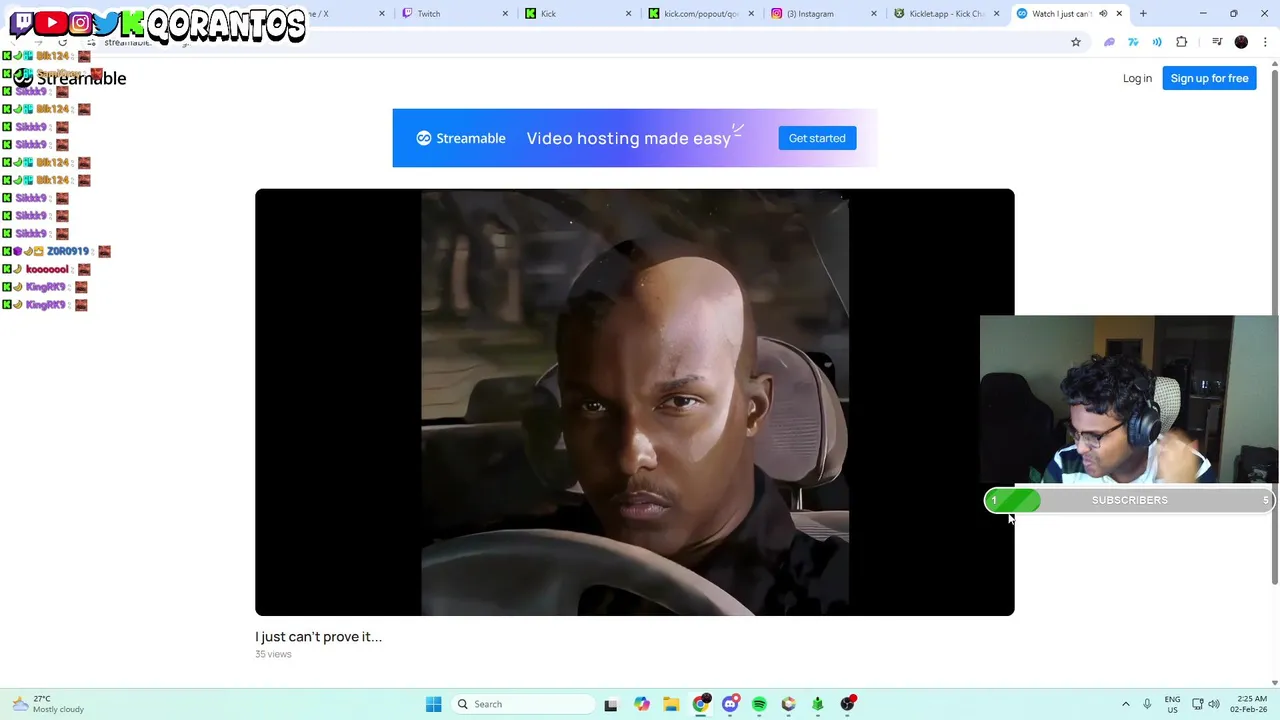Open the Chrome profile avatar
This screenshot has width=1280, height=720.
point(1241,42)
